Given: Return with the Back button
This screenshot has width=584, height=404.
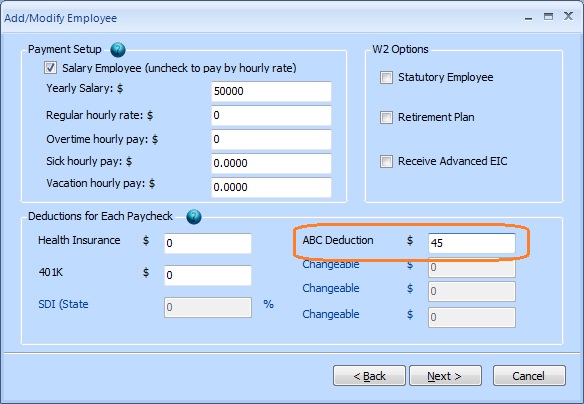Looking at the screenshot, I should click(369, 376).
